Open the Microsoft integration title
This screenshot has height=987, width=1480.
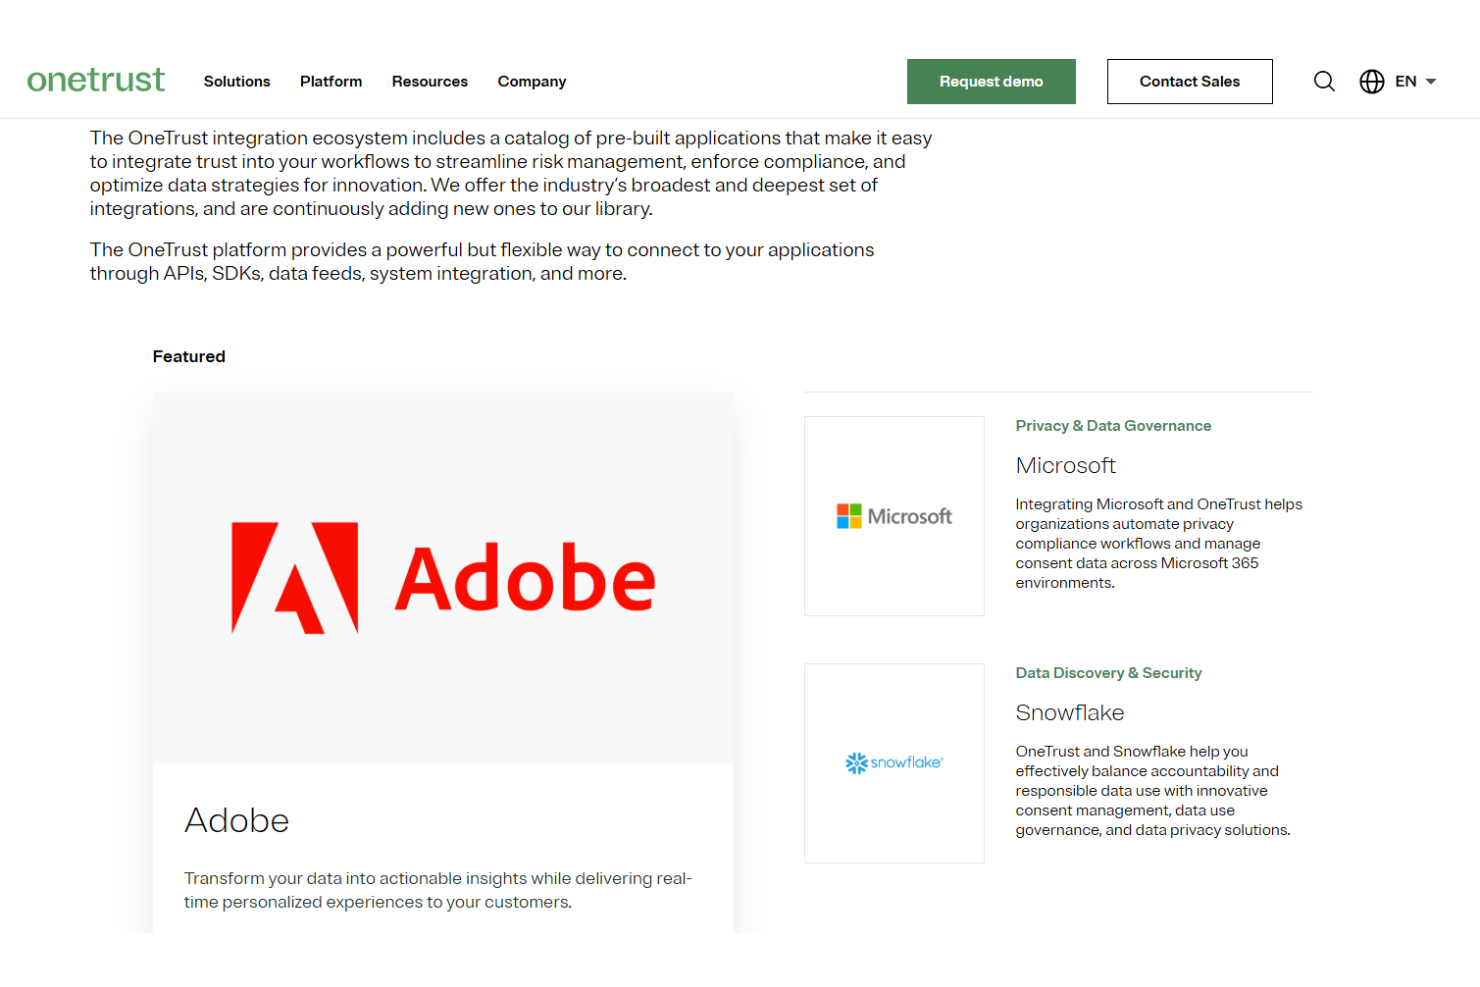point(1065,465)
